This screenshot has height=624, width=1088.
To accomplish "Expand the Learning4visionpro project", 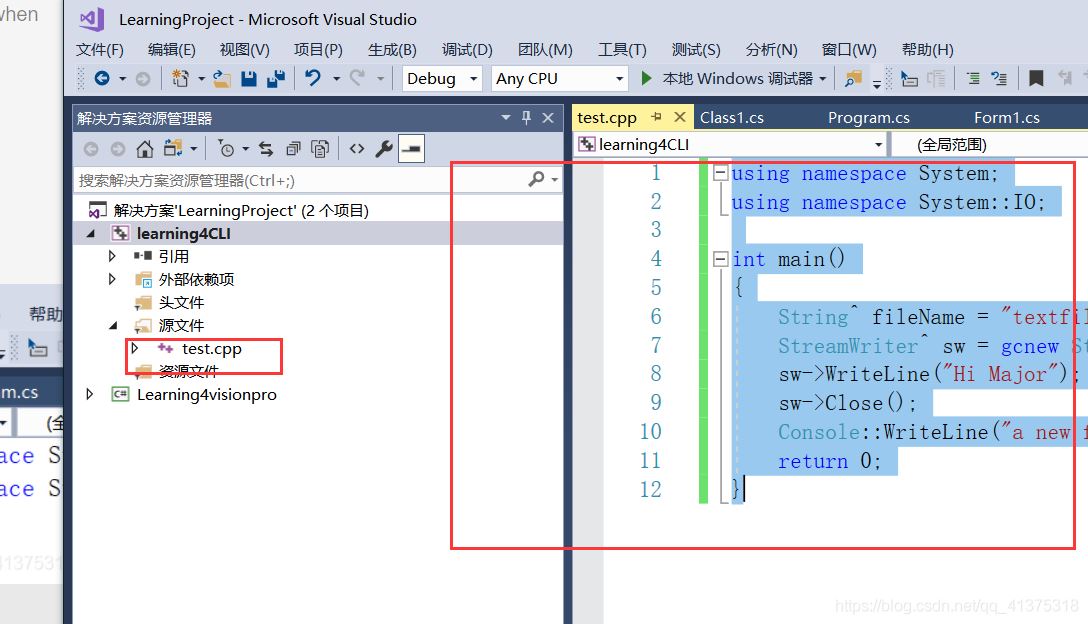I will pos(90,394).
